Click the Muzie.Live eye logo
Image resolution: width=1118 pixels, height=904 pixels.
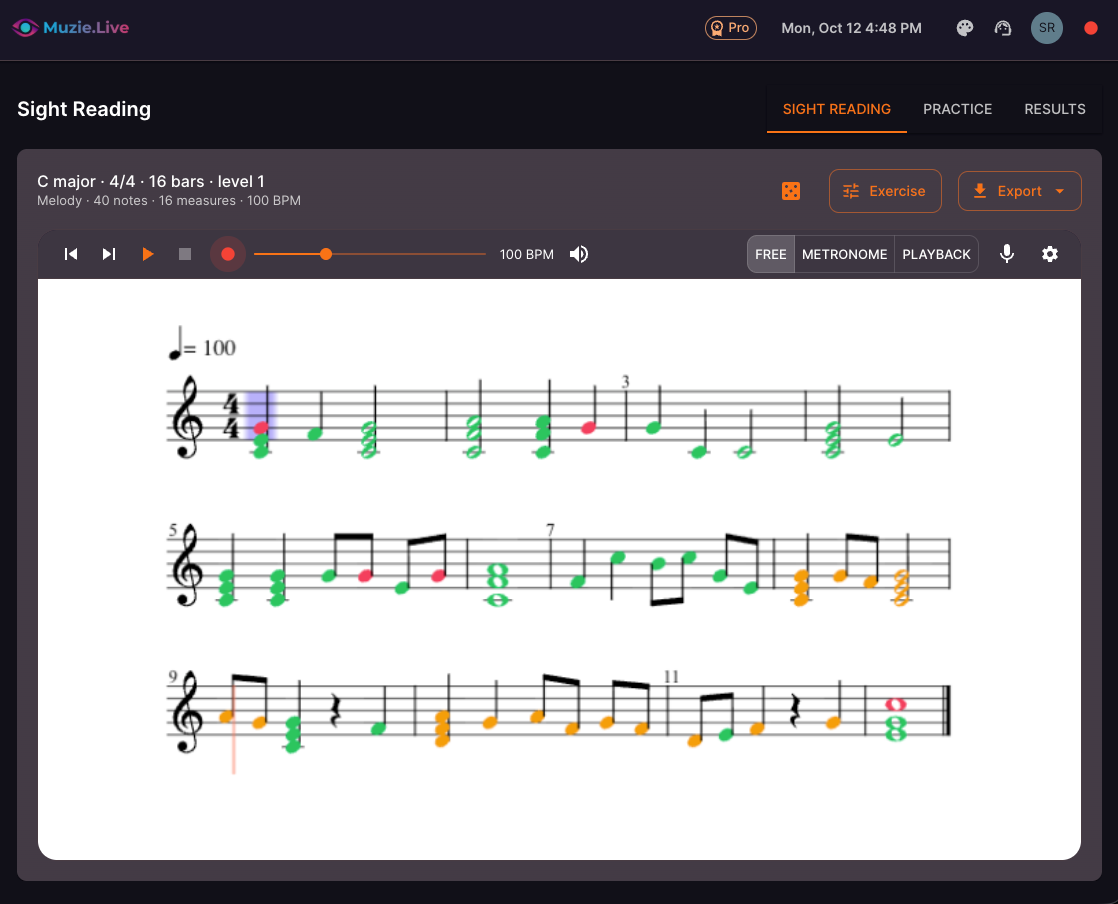pyautogui.click(x=25, y=28)
